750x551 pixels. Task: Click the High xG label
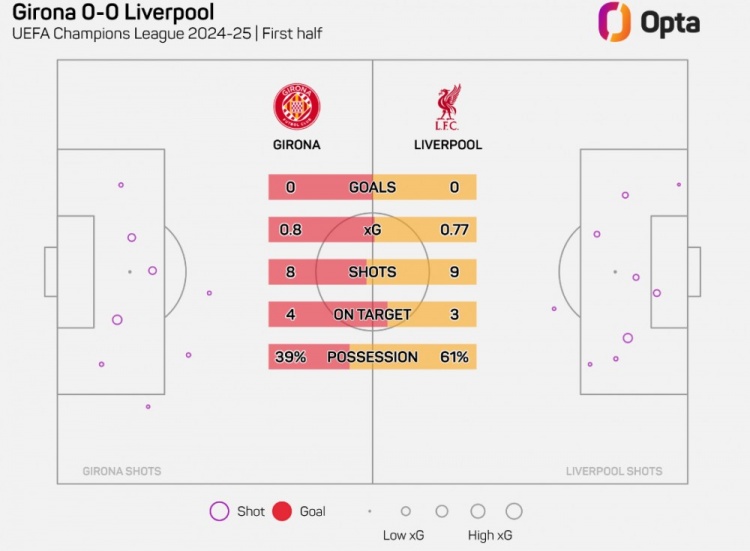coord(491,535)
